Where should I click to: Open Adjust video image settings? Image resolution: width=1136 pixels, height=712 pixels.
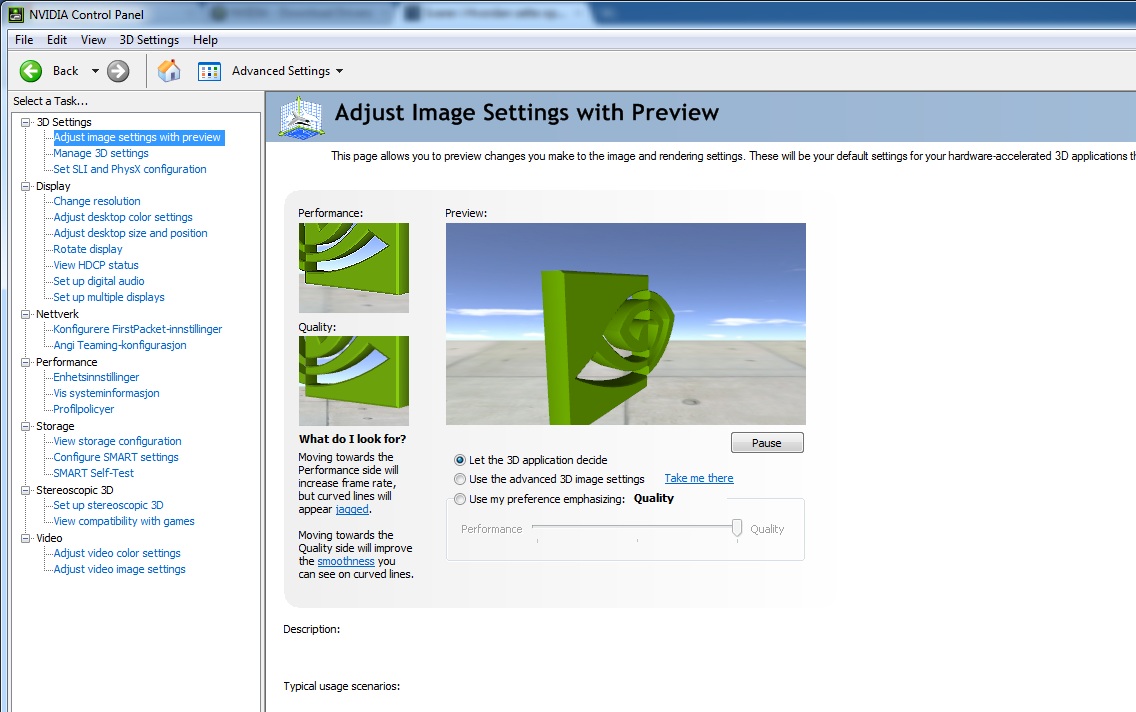[x=119, y=569]
